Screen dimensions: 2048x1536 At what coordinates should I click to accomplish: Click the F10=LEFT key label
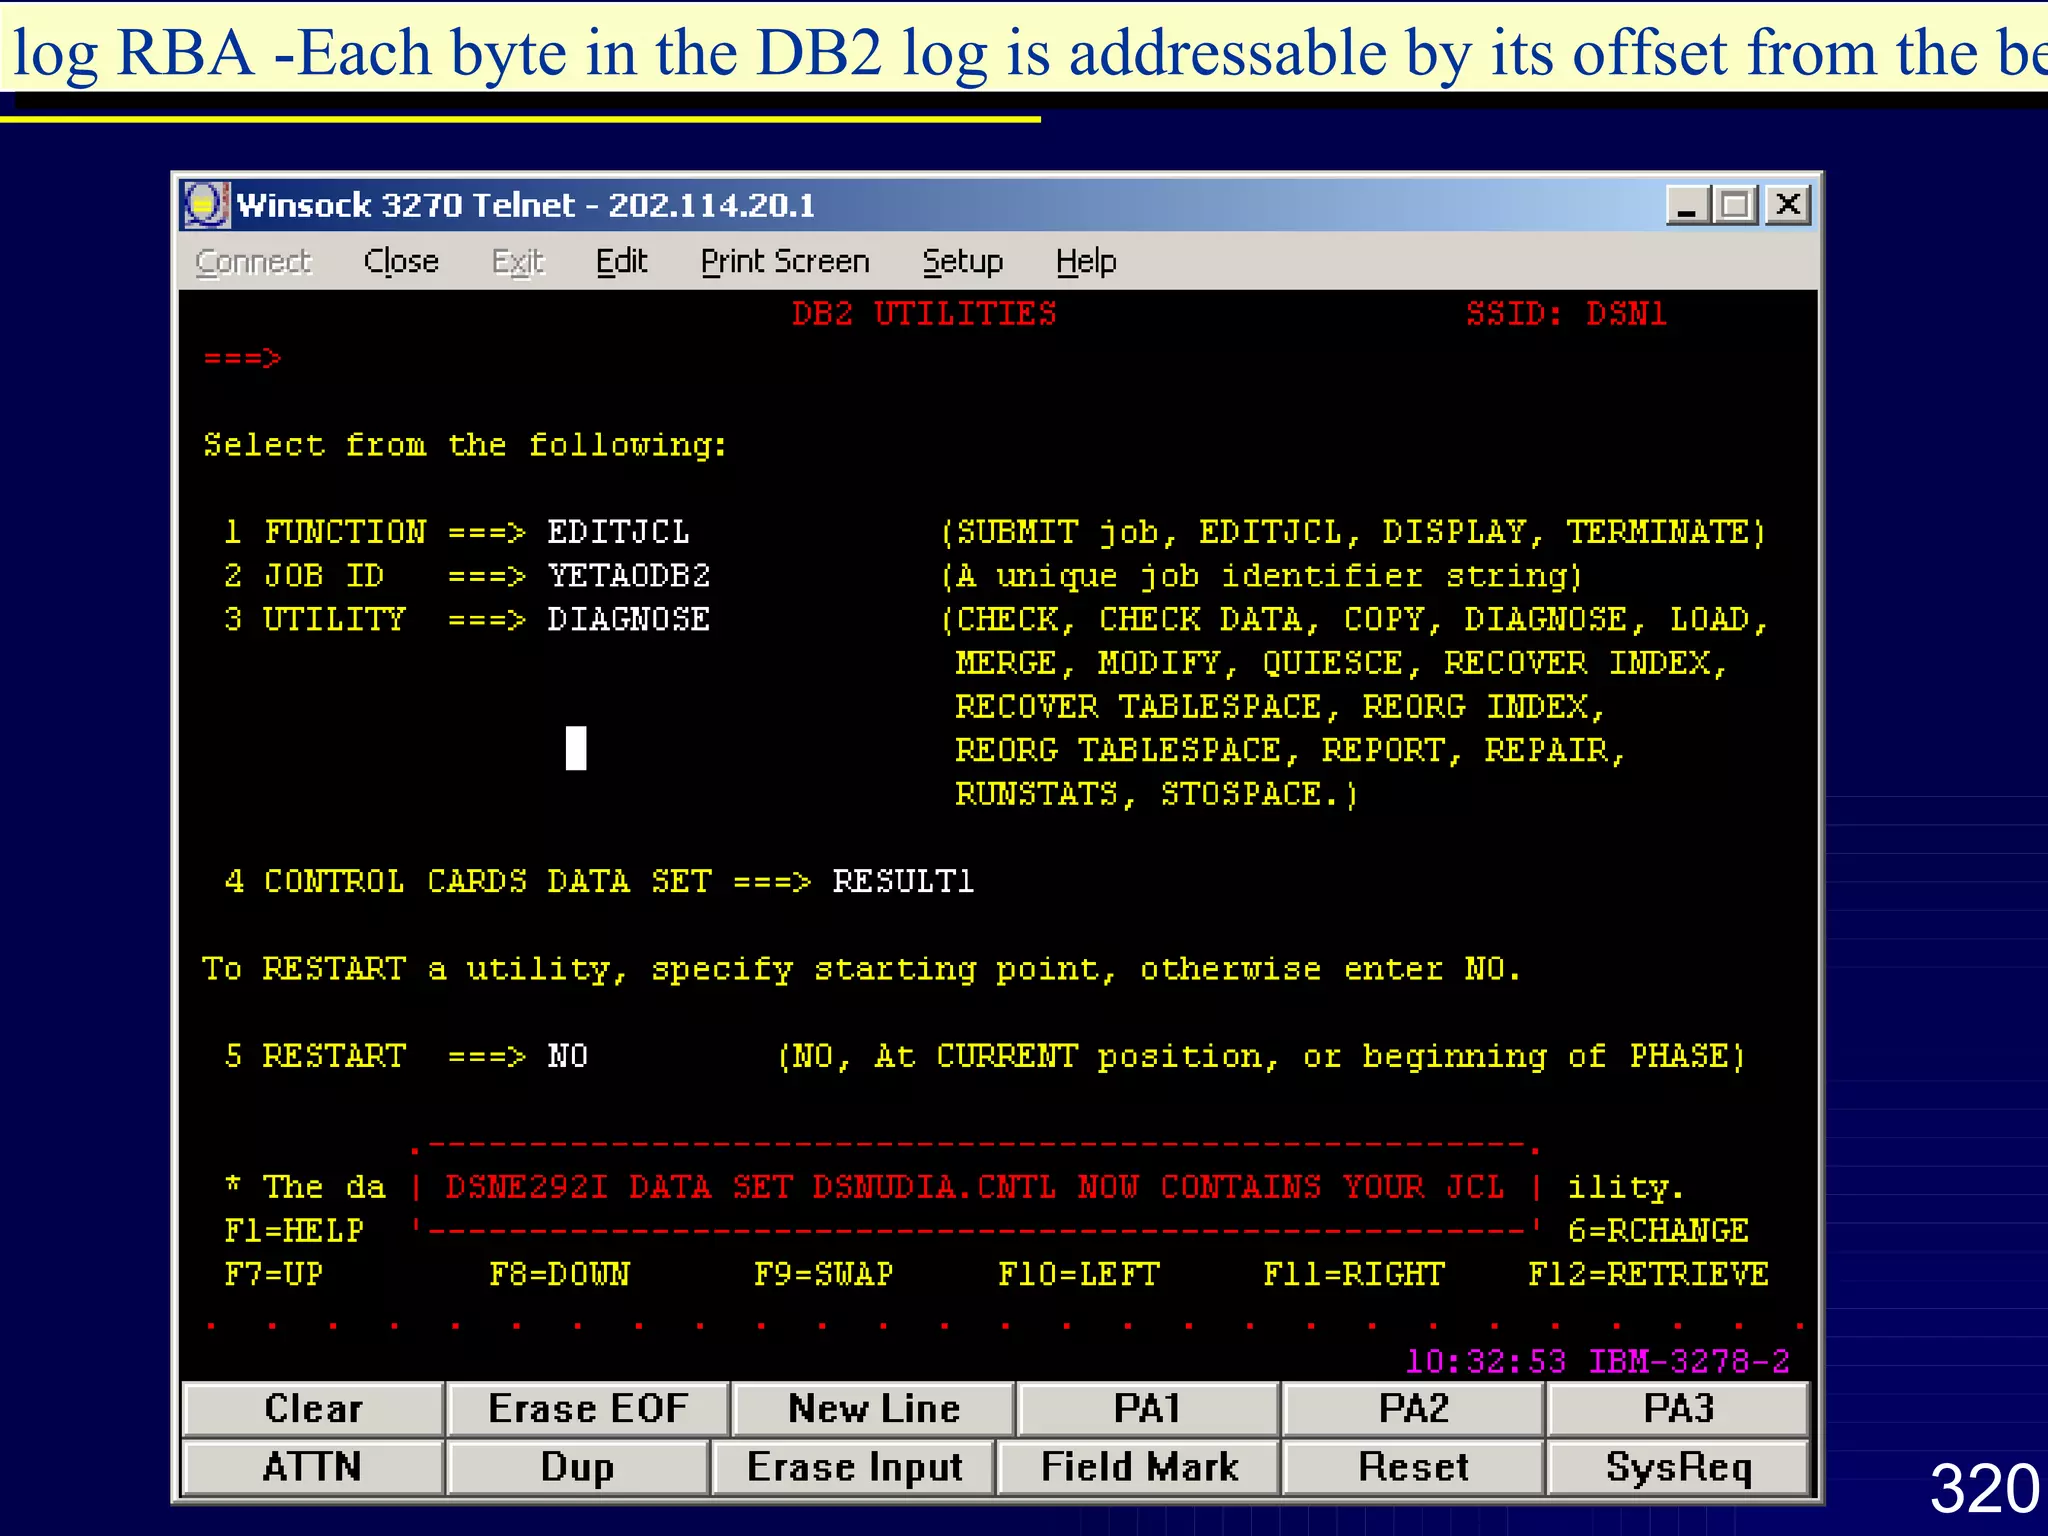click(x=1079, y=1275)
